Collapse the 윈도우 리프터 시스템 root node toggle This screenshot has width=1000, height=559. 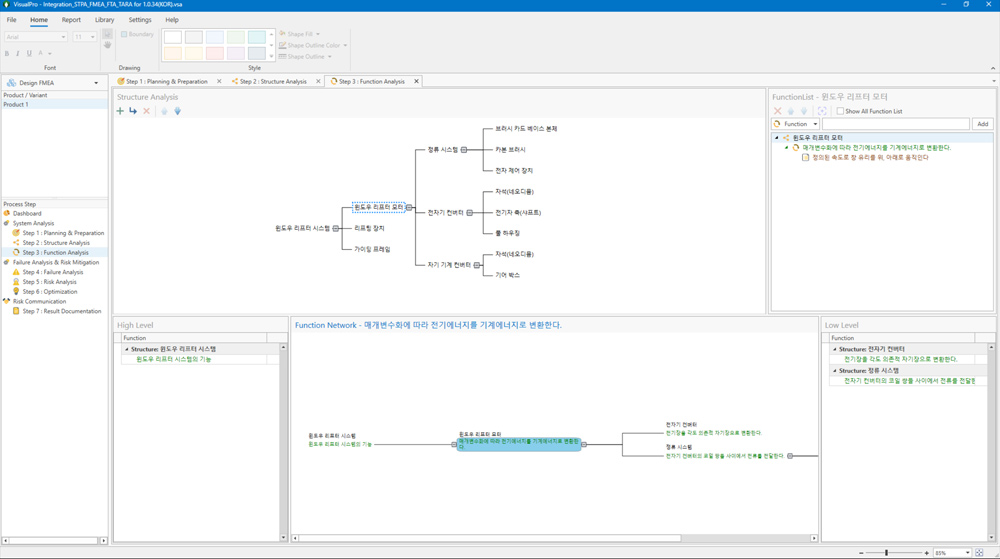coord(335,228)
